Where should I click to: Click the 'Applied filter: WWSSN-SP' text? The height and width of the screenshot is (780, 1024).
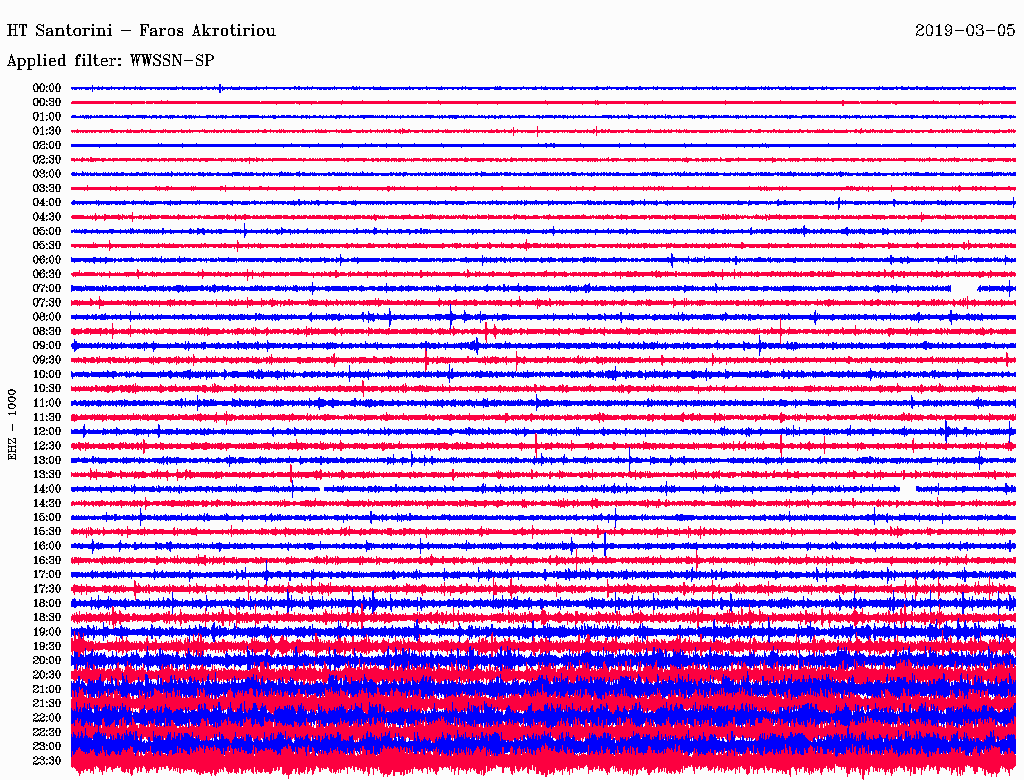[110, 61]
